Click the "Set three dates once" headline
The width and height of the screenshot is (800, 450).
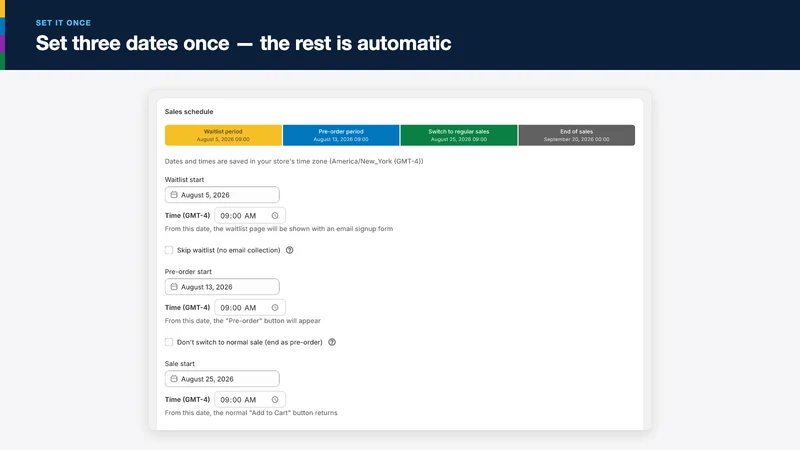tap(243, 43)
